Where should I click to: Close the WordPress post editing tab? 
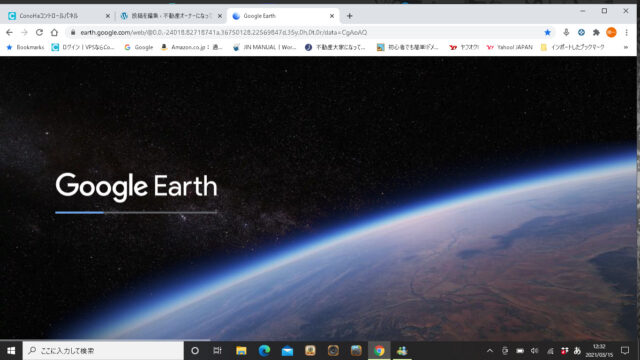coord(220,16)
